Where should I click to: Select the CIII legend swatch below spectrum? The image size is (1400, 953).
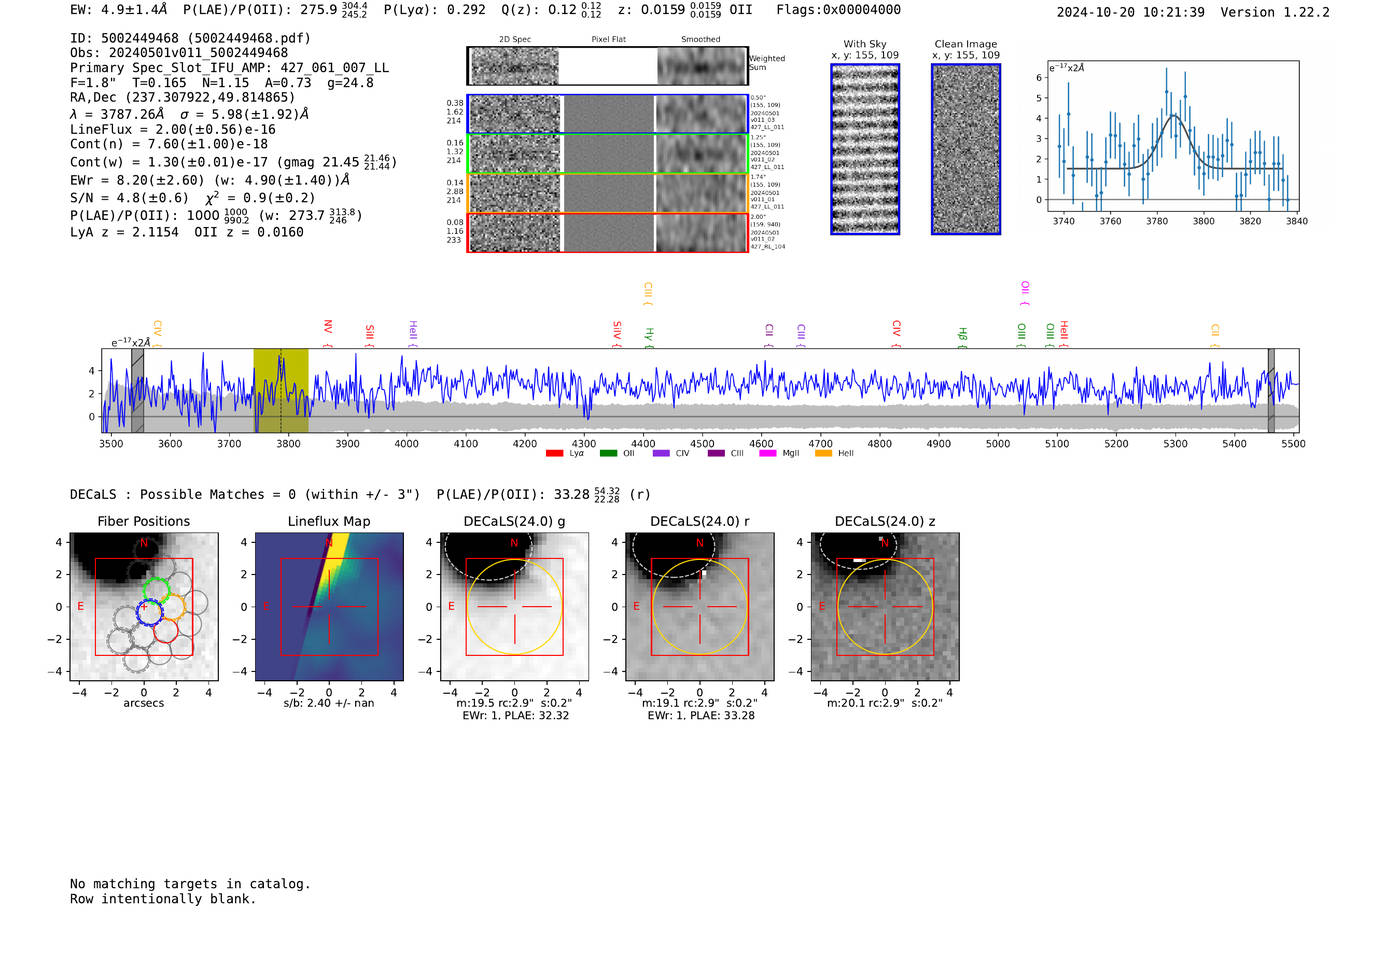click(x=716, y=454)
